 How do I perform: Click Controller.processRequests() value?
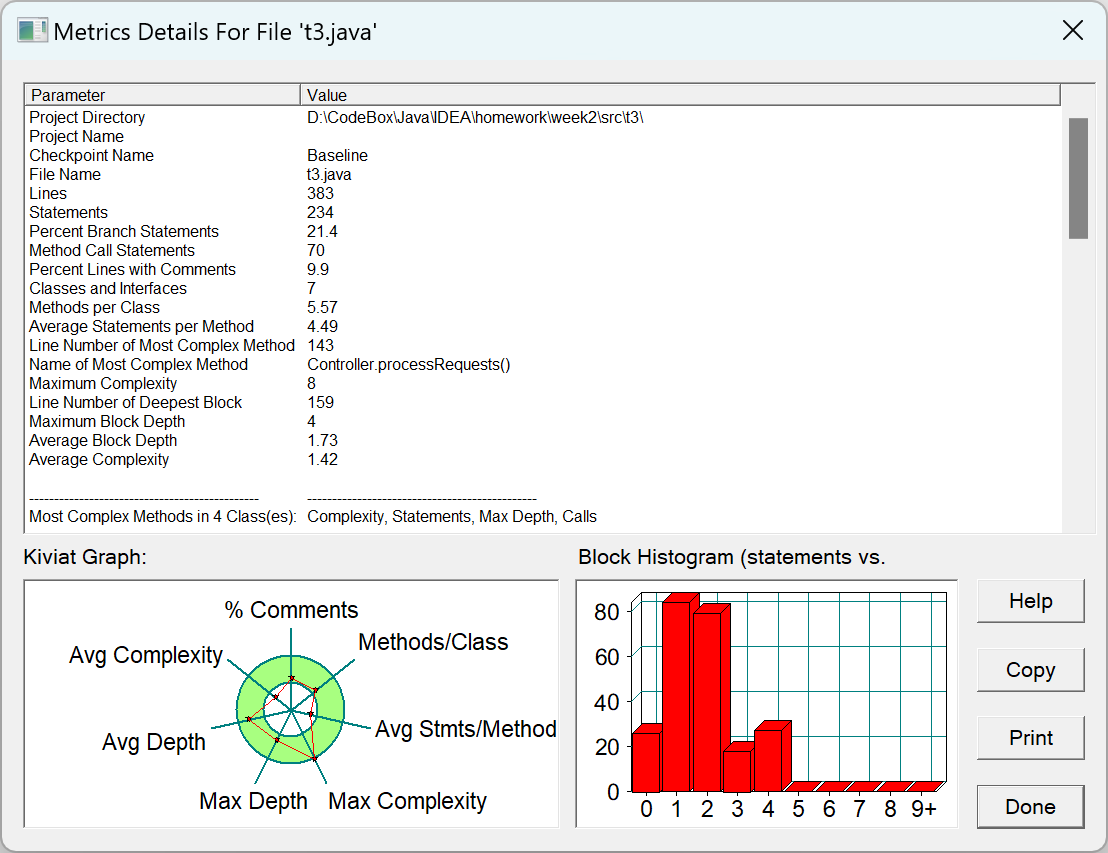point(408,365)
